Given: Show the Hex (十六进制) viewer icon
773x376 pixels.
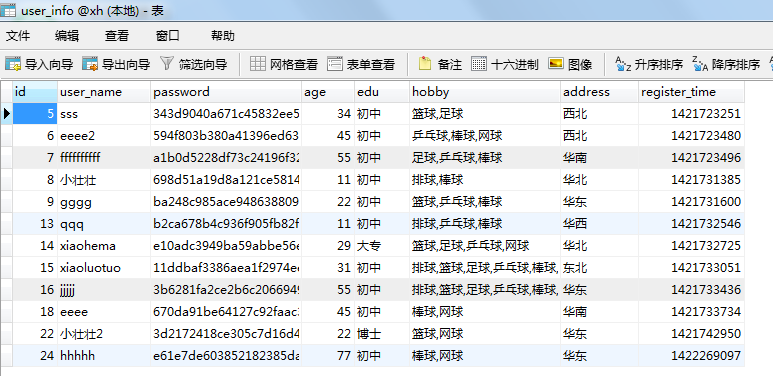Looking at the screenshot, I should (x=479, y=64).
